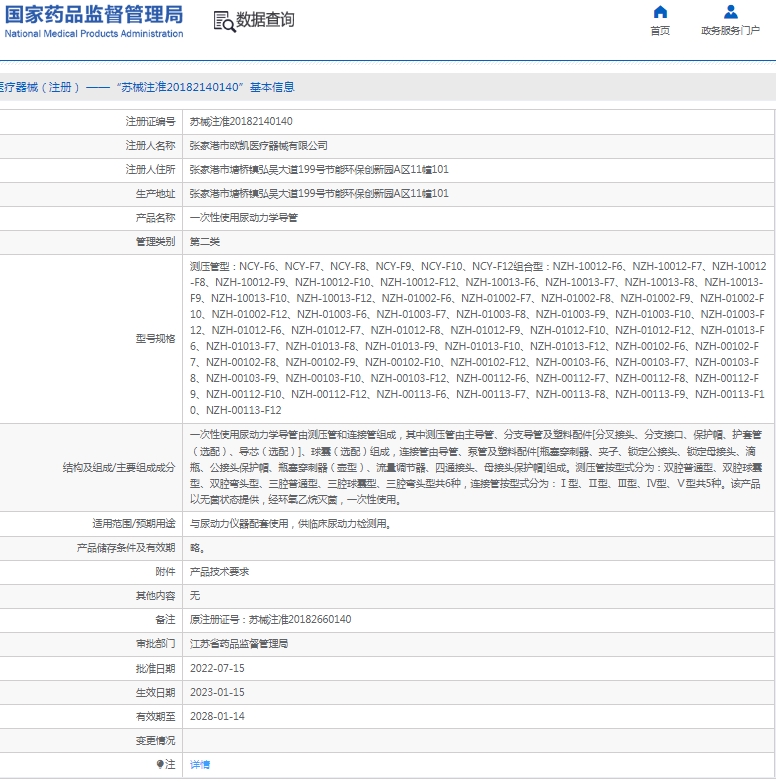Click the 适用范围/预期用途 label

point(134,524)
